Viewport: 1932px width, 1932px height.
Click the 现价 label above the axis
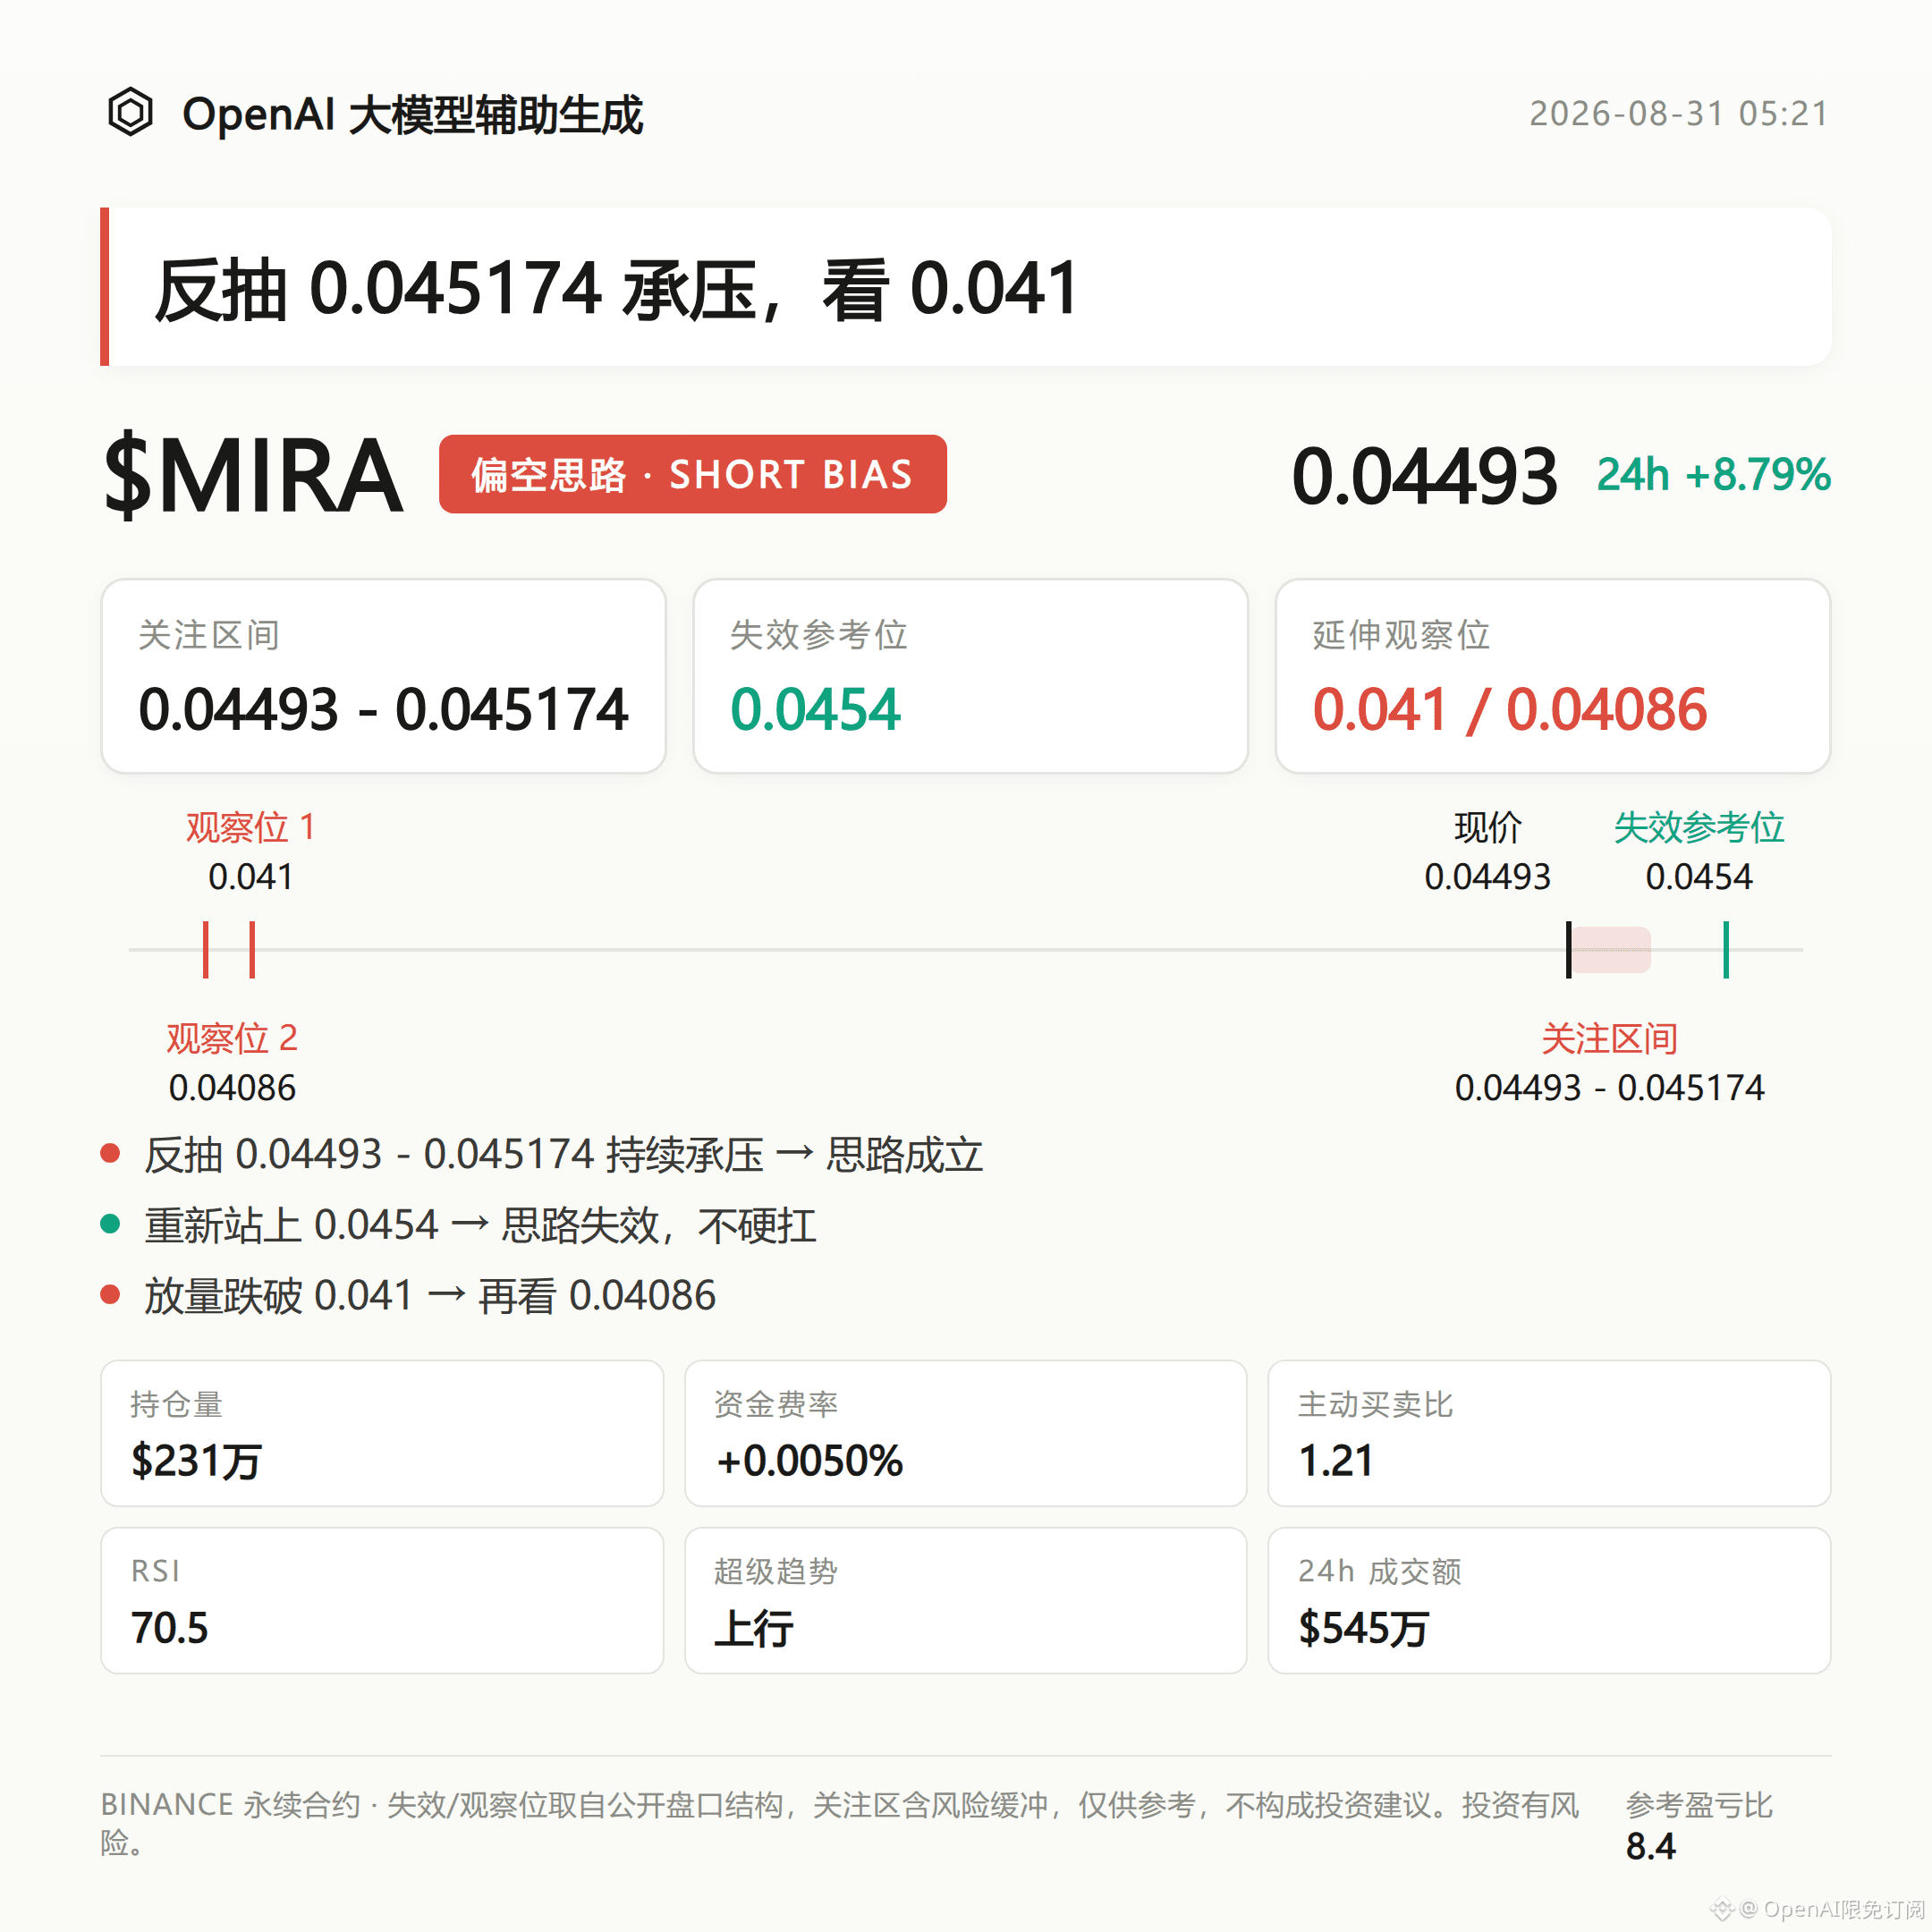[x=1487, y=827]
